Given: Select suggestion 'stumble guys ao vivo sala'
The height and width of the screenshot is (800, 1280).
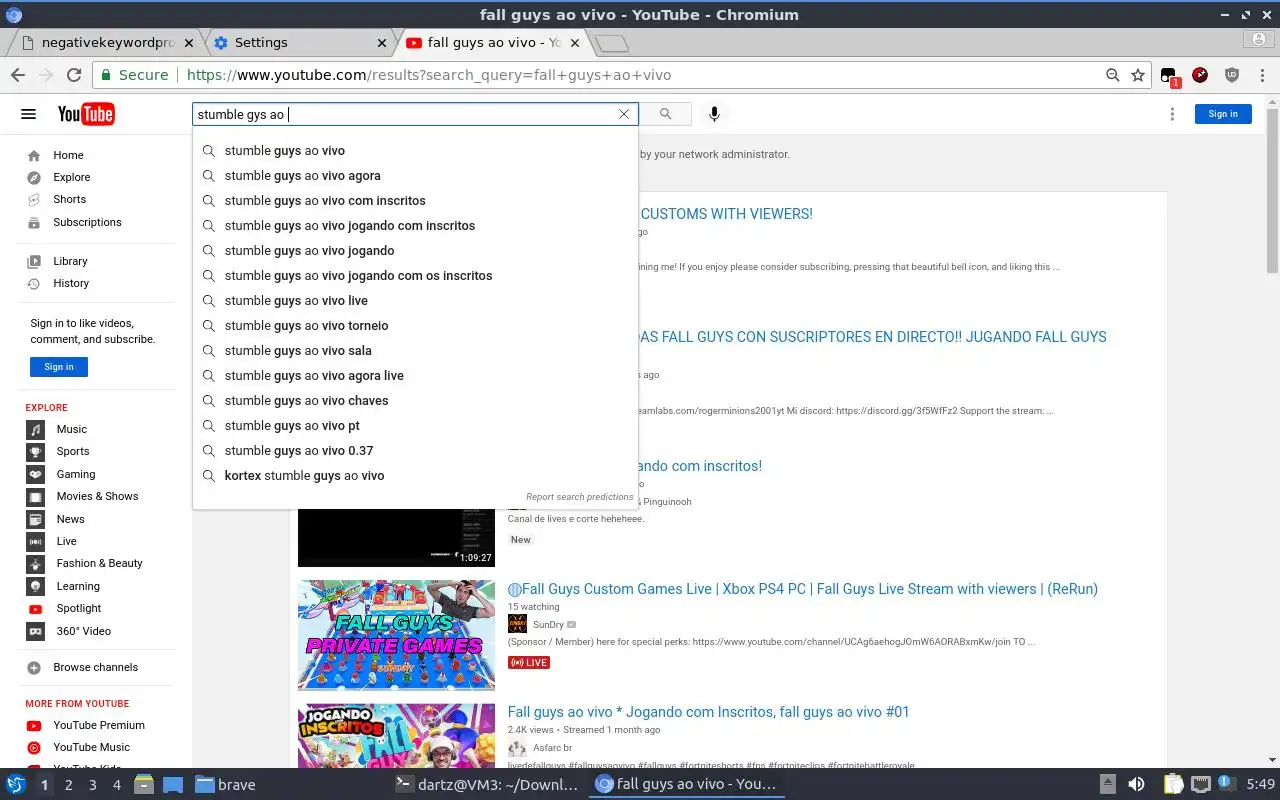Looking at the screenshot, I should point(415,350).
